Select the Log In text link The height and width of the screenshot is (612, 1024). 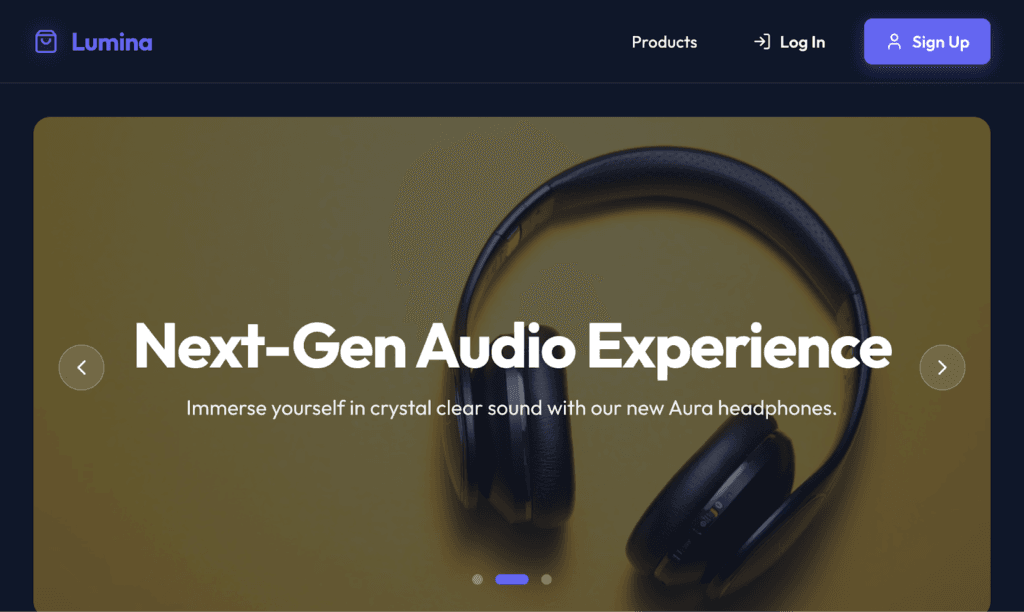click(x=802, y=42)
